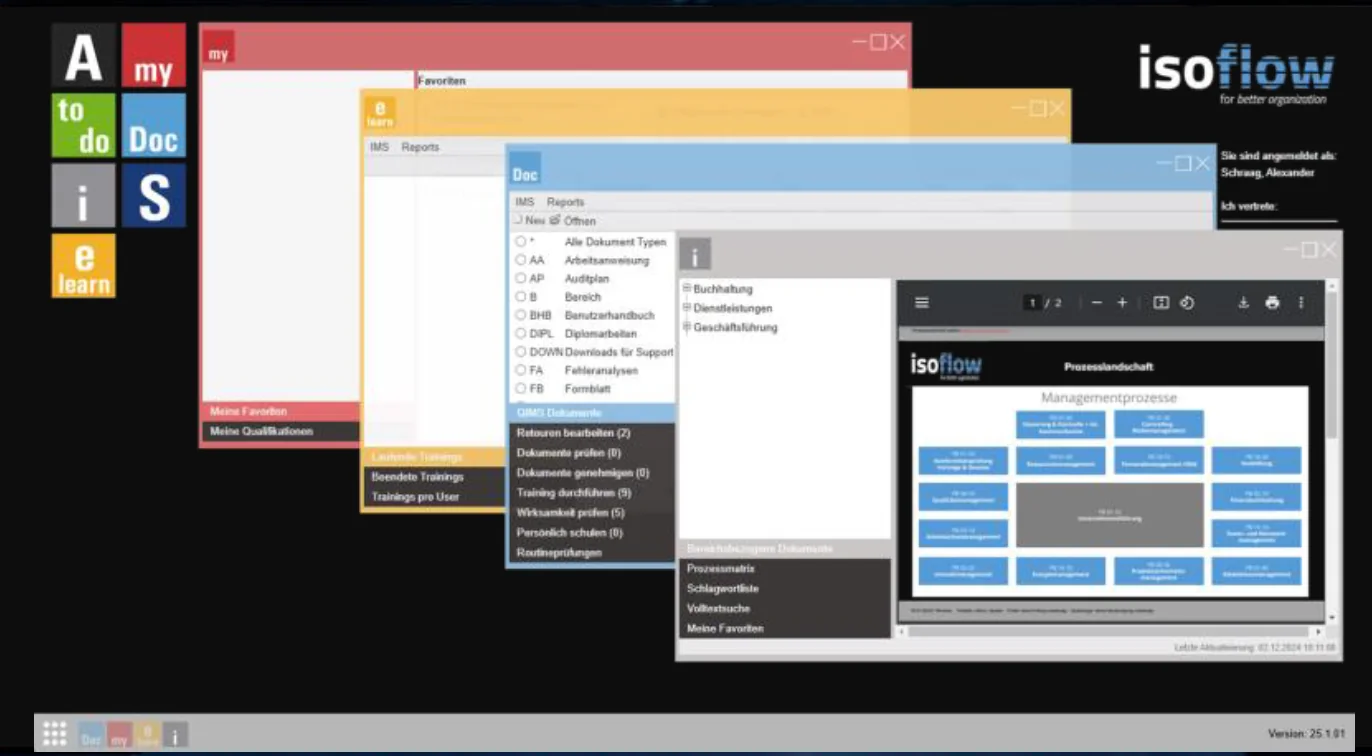The height and width of the screenshot is (756, 1372).
Task: Click the PDF vertical scrollbar thumb
Action: pos(1331,365)
